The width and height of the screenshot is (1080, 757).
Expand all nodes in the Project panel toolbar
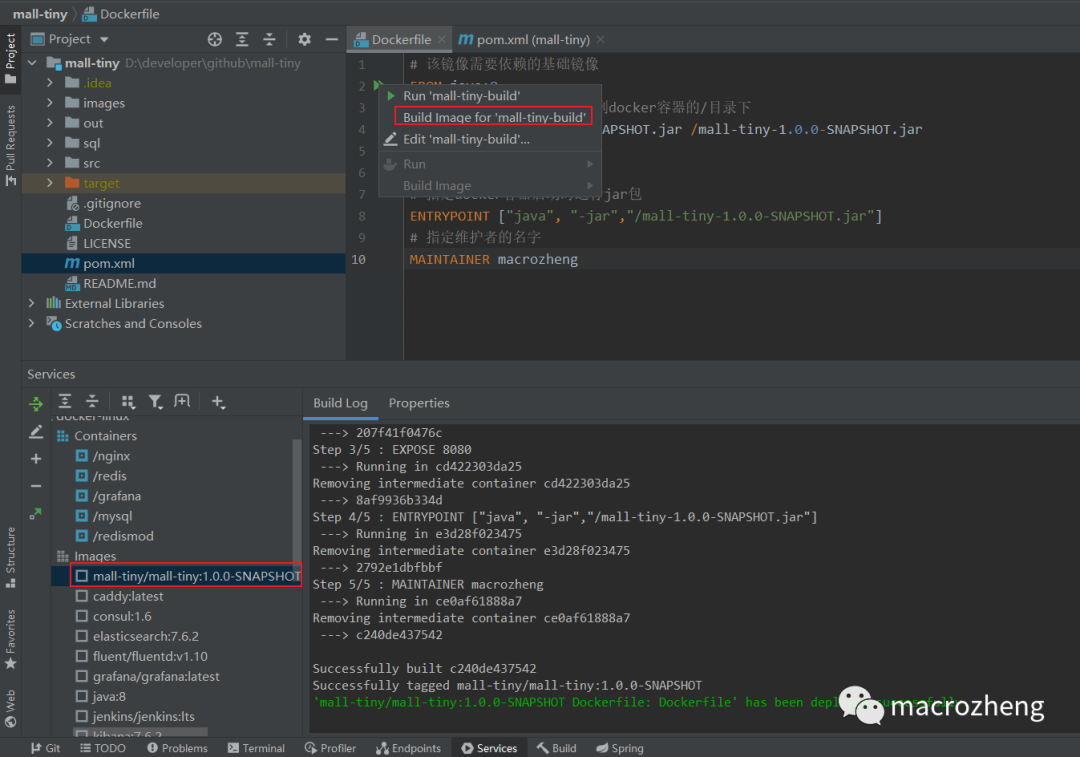point(242,39)
